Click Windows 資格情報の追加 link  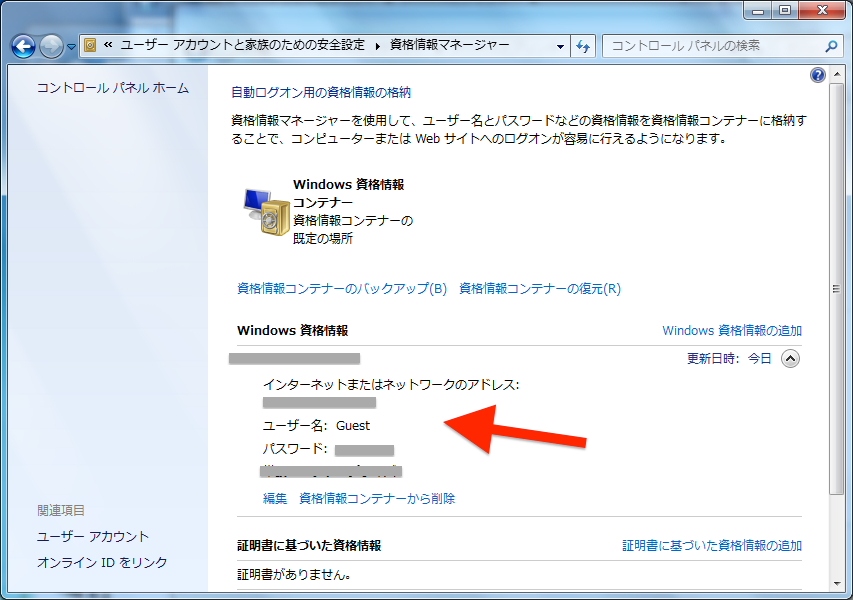pos(732,330)
